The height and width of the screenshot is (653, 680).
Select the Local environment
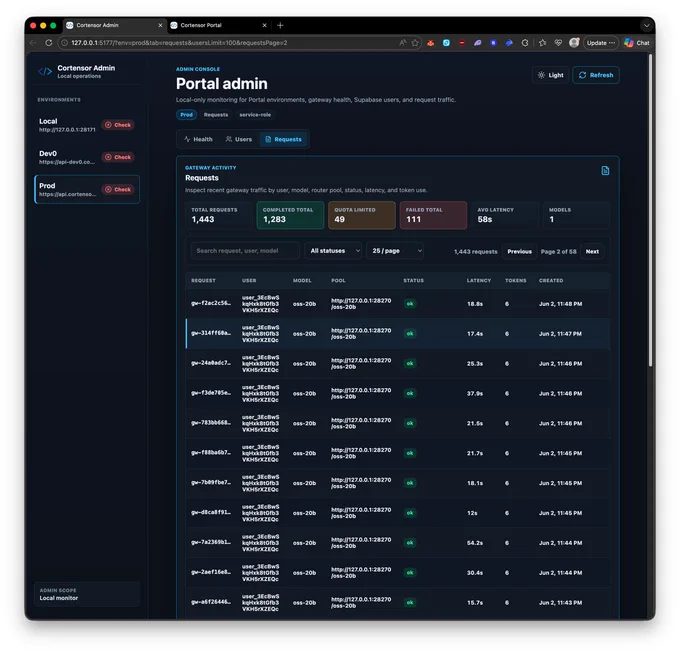pos(87,125)
